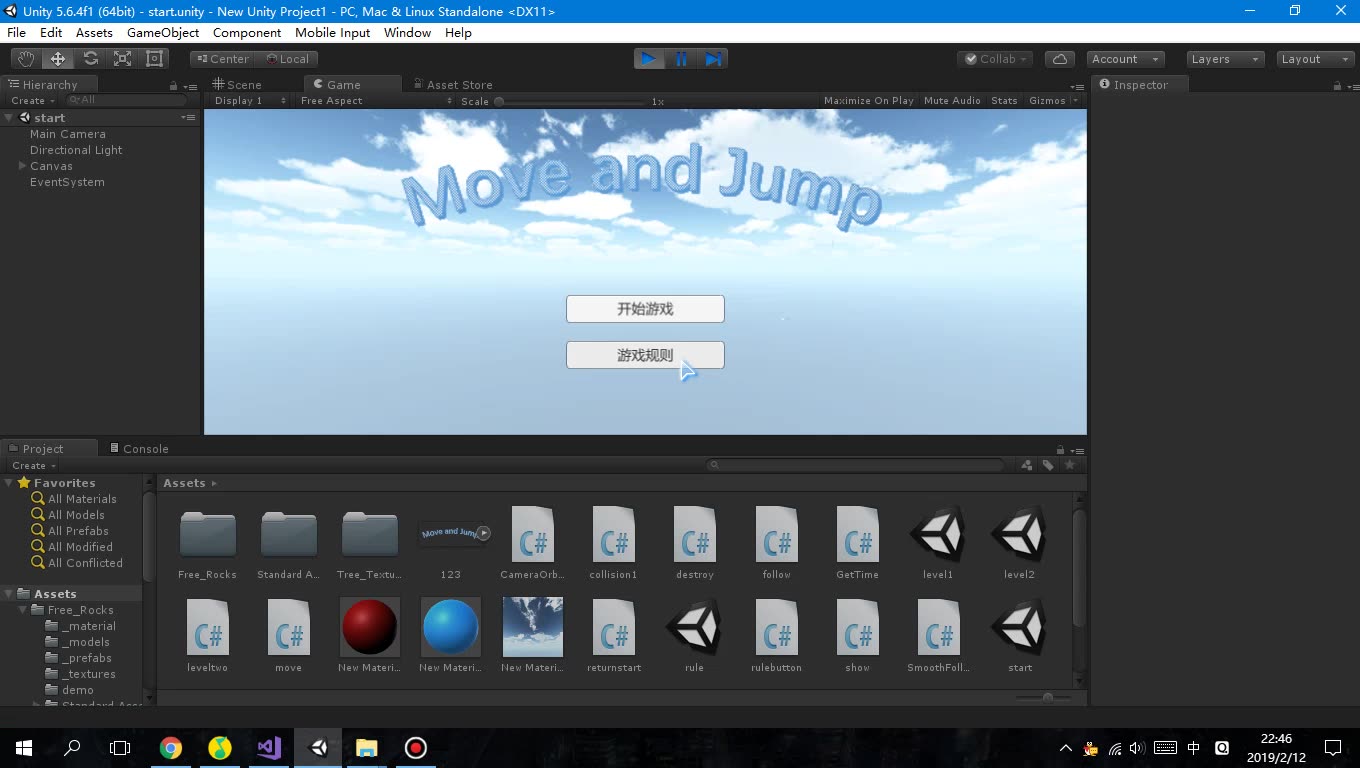Open the Assets menu
1360x768 pixels.
[x=94, y=33]
